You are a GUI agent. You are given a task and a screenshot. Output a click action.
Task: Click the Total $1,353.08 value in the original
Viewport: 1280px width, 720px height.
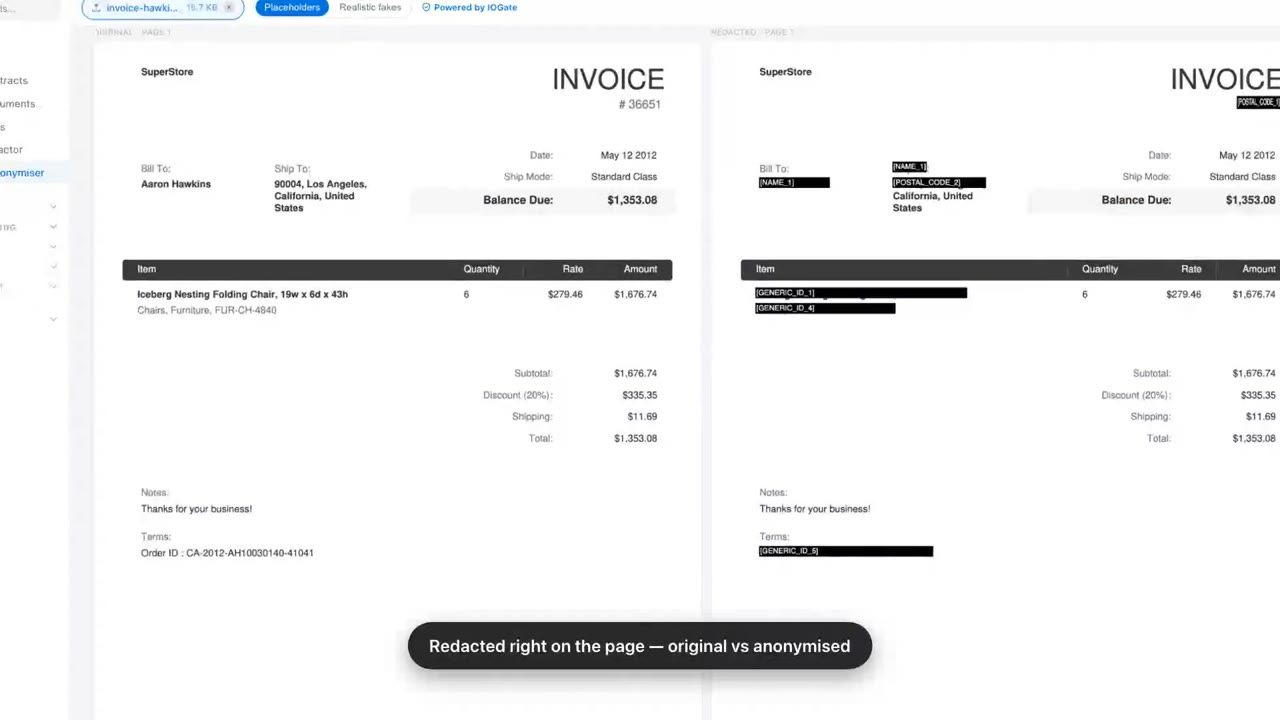(x=635, y=439)
